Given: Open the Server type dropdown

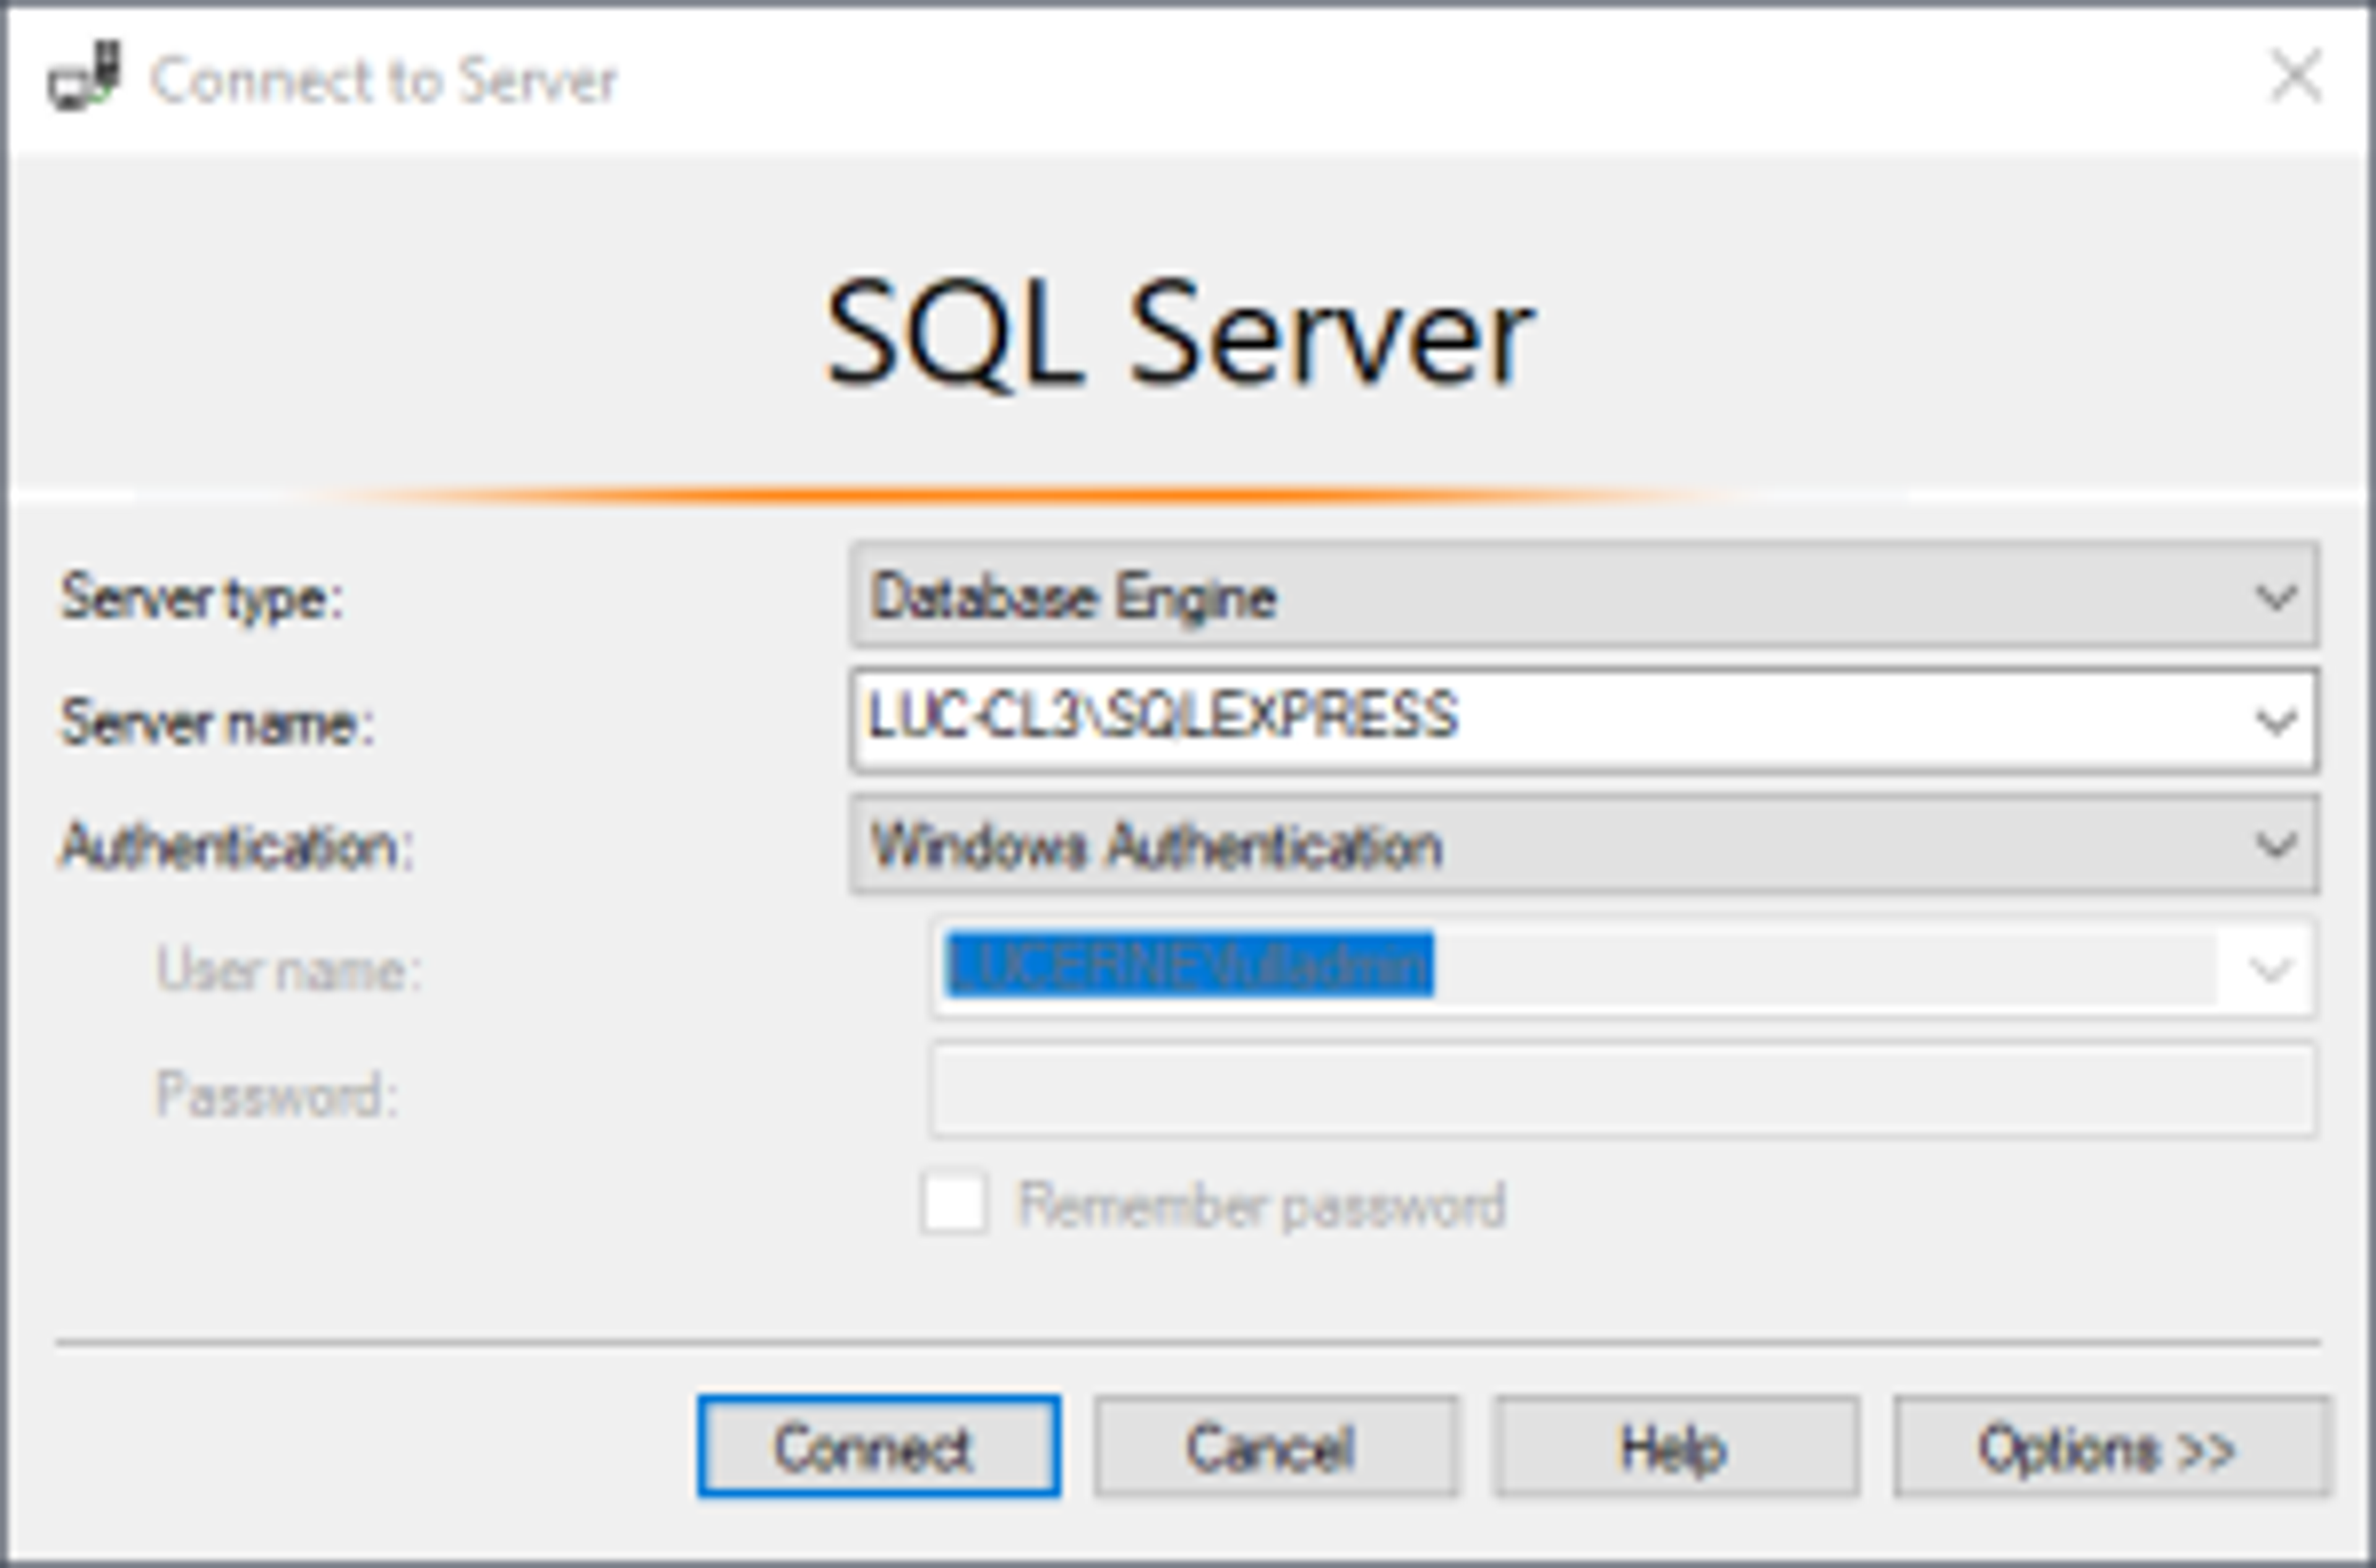Looking at the screenshot, I should (1584, 595).
